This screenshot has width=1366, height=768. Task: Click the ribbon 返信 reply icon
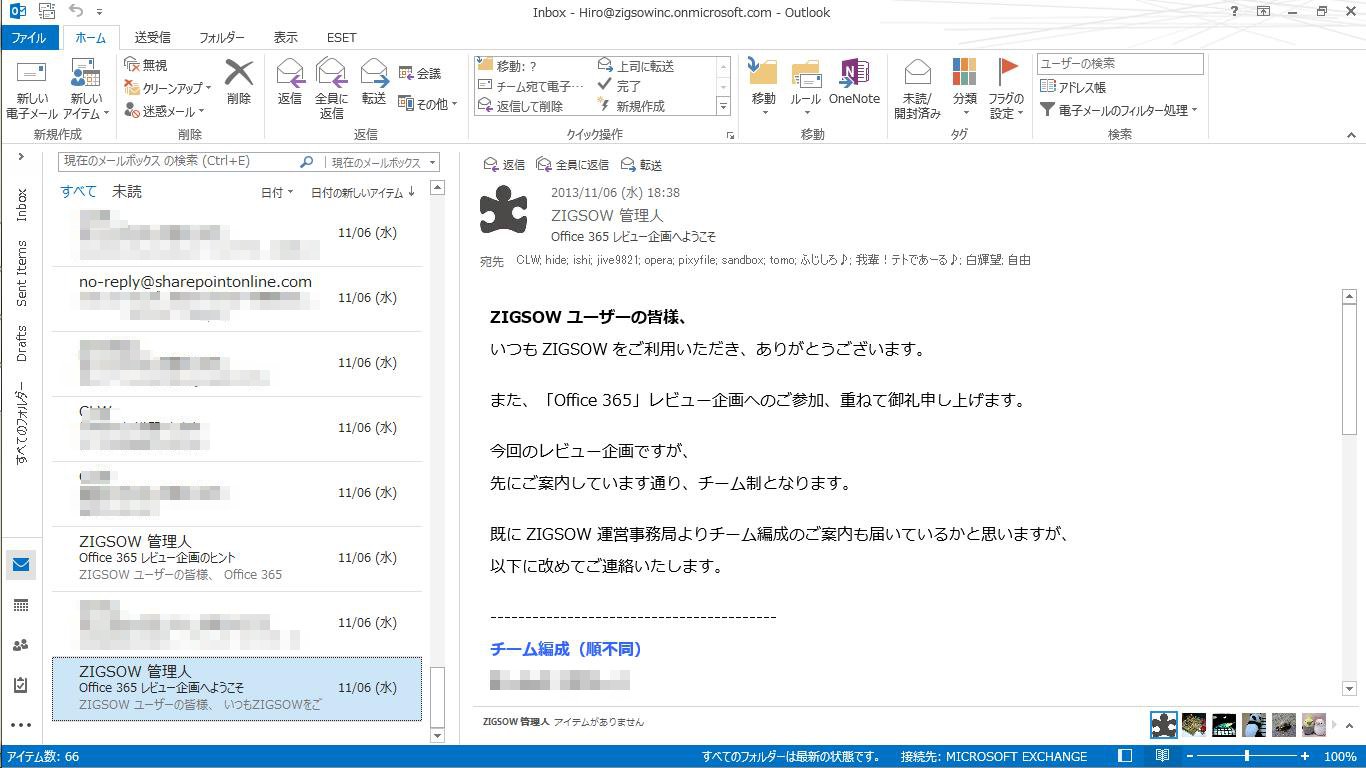(x=290, y=82)
